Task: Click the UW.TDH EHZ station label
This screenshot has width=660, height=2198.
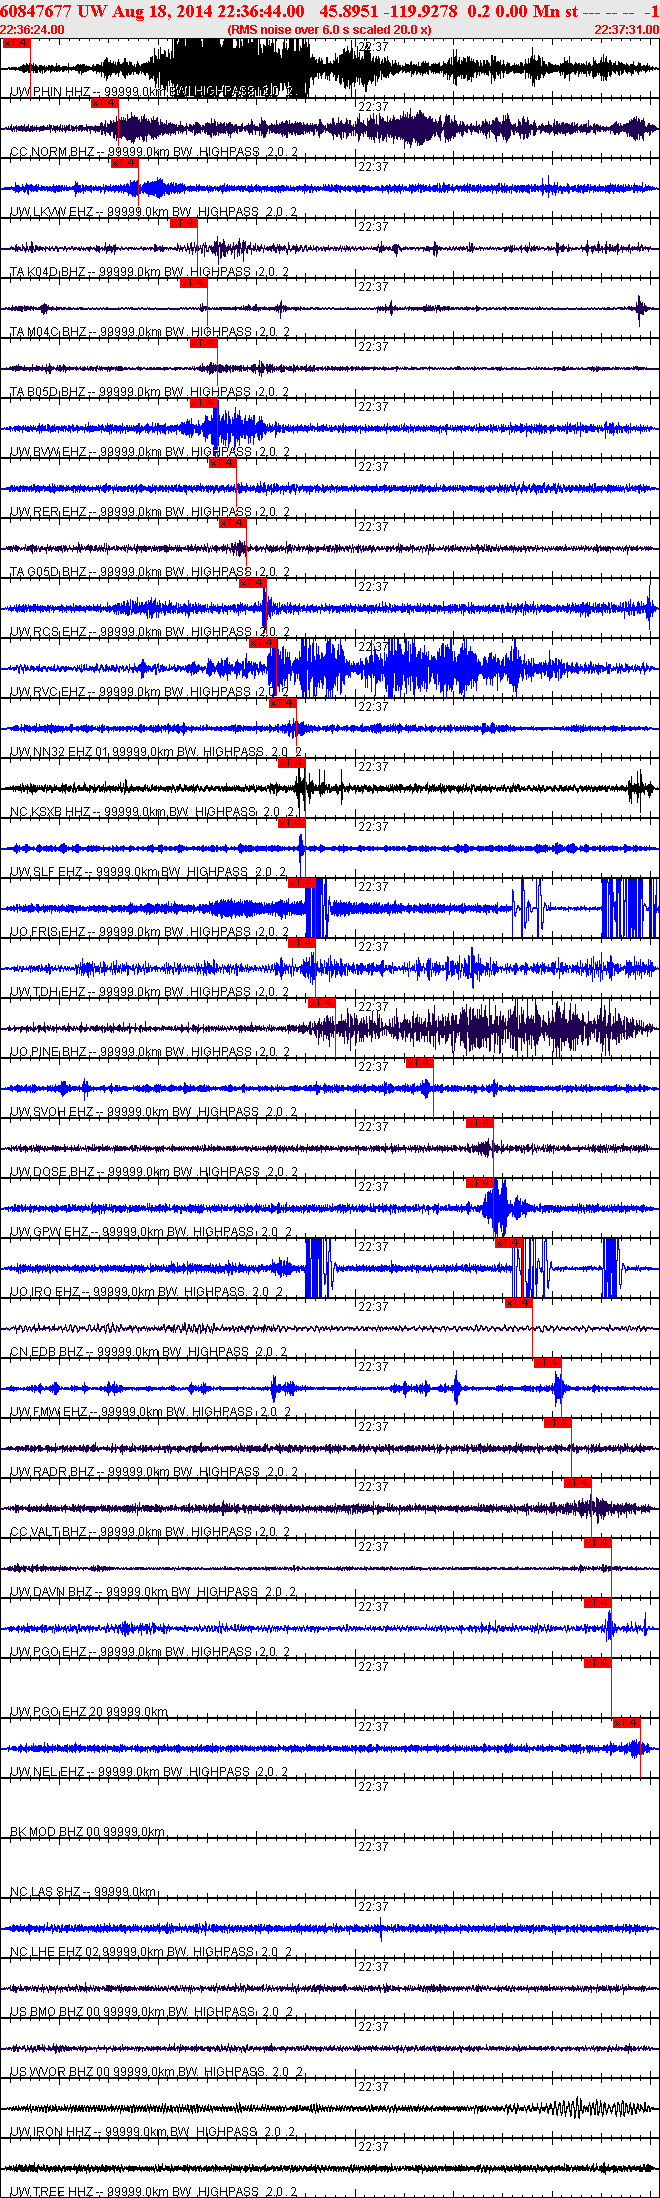Action: coord(149,992)
